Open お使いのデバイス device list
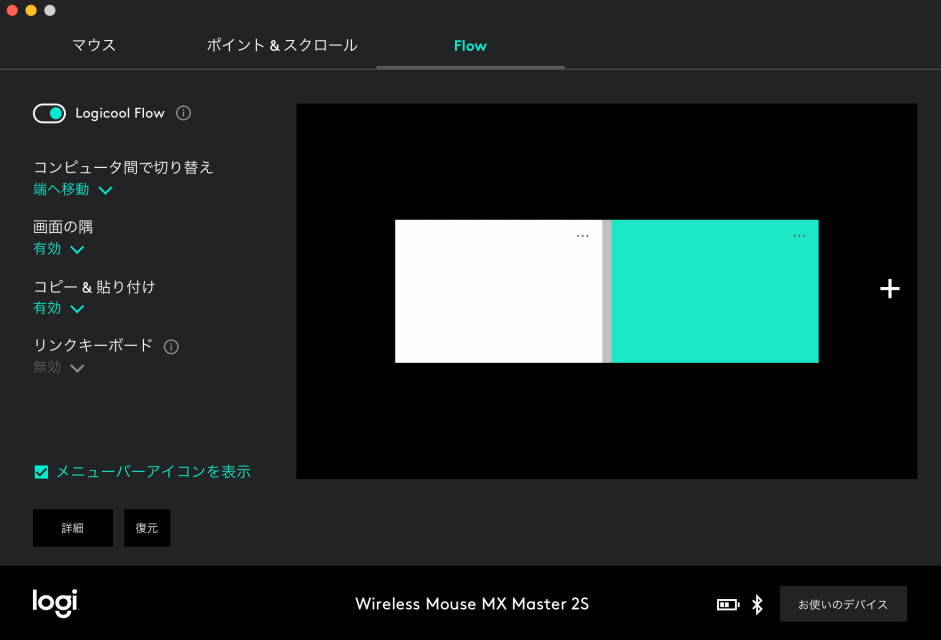941x640 pixels. [x=843, y=604]
